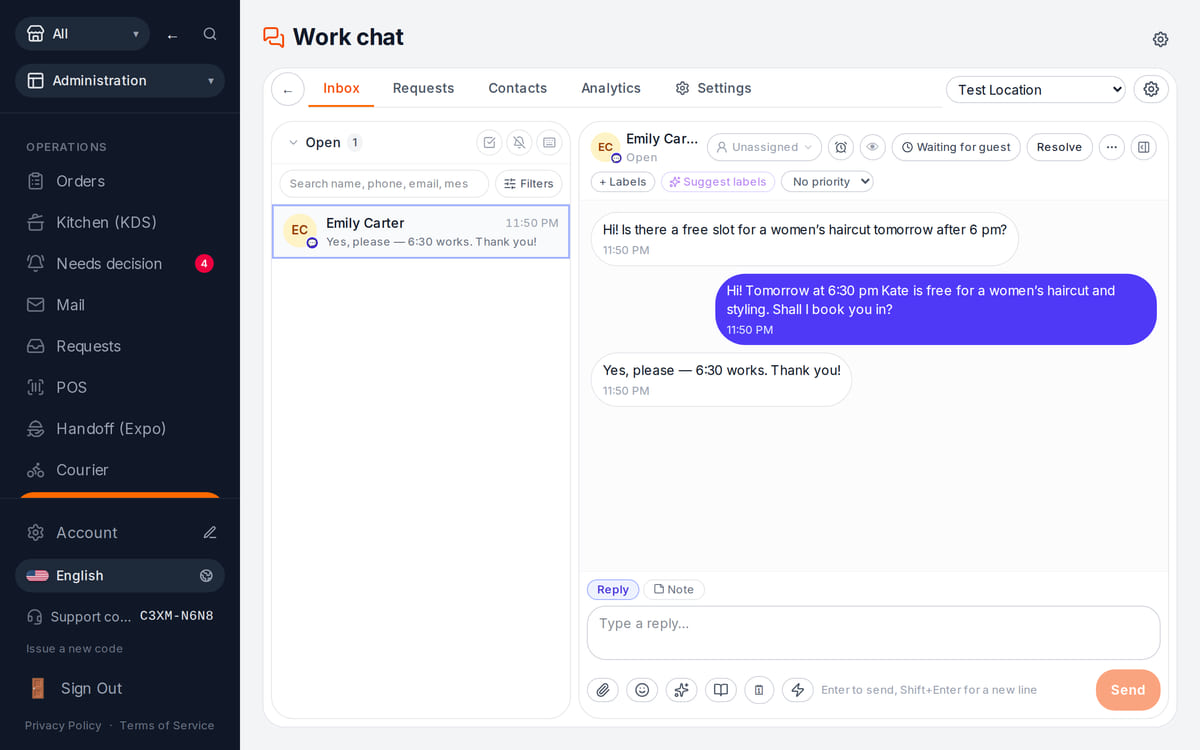Viewport: 1200px width, 750px height.
Task: Click the Send button
Action: [1128, 690]
